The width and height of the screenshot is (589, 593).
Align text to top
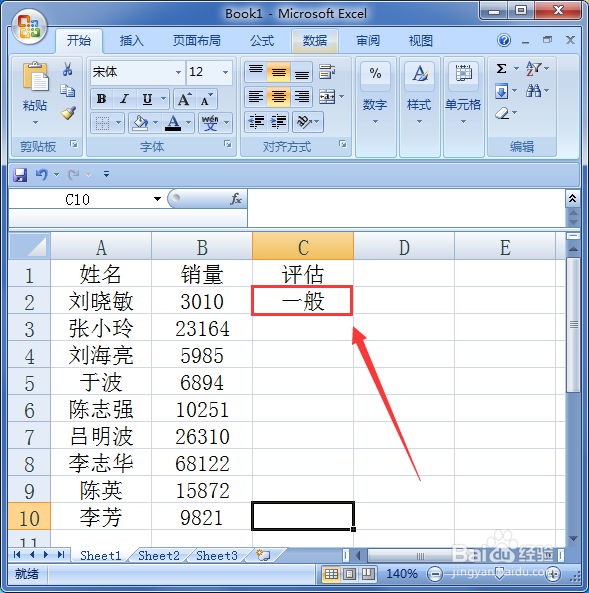(256, 71)
